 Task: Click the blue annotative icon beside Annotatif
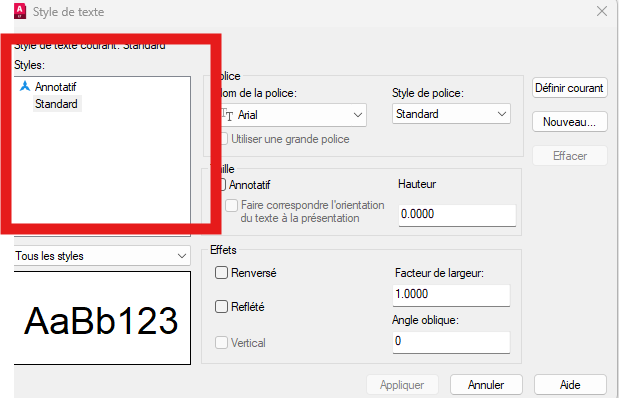coord(25,86)
